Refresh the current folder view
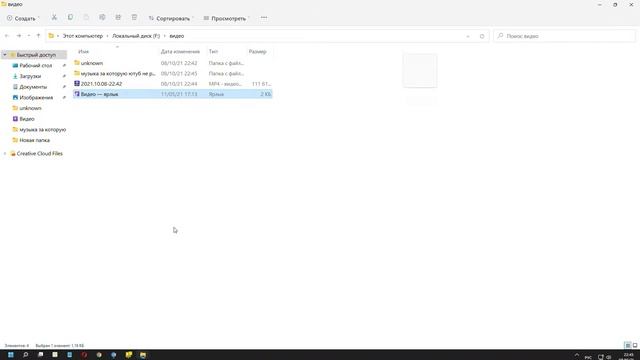Image resolution: width=640 pixels, height=360 pixels. [482, 36]
